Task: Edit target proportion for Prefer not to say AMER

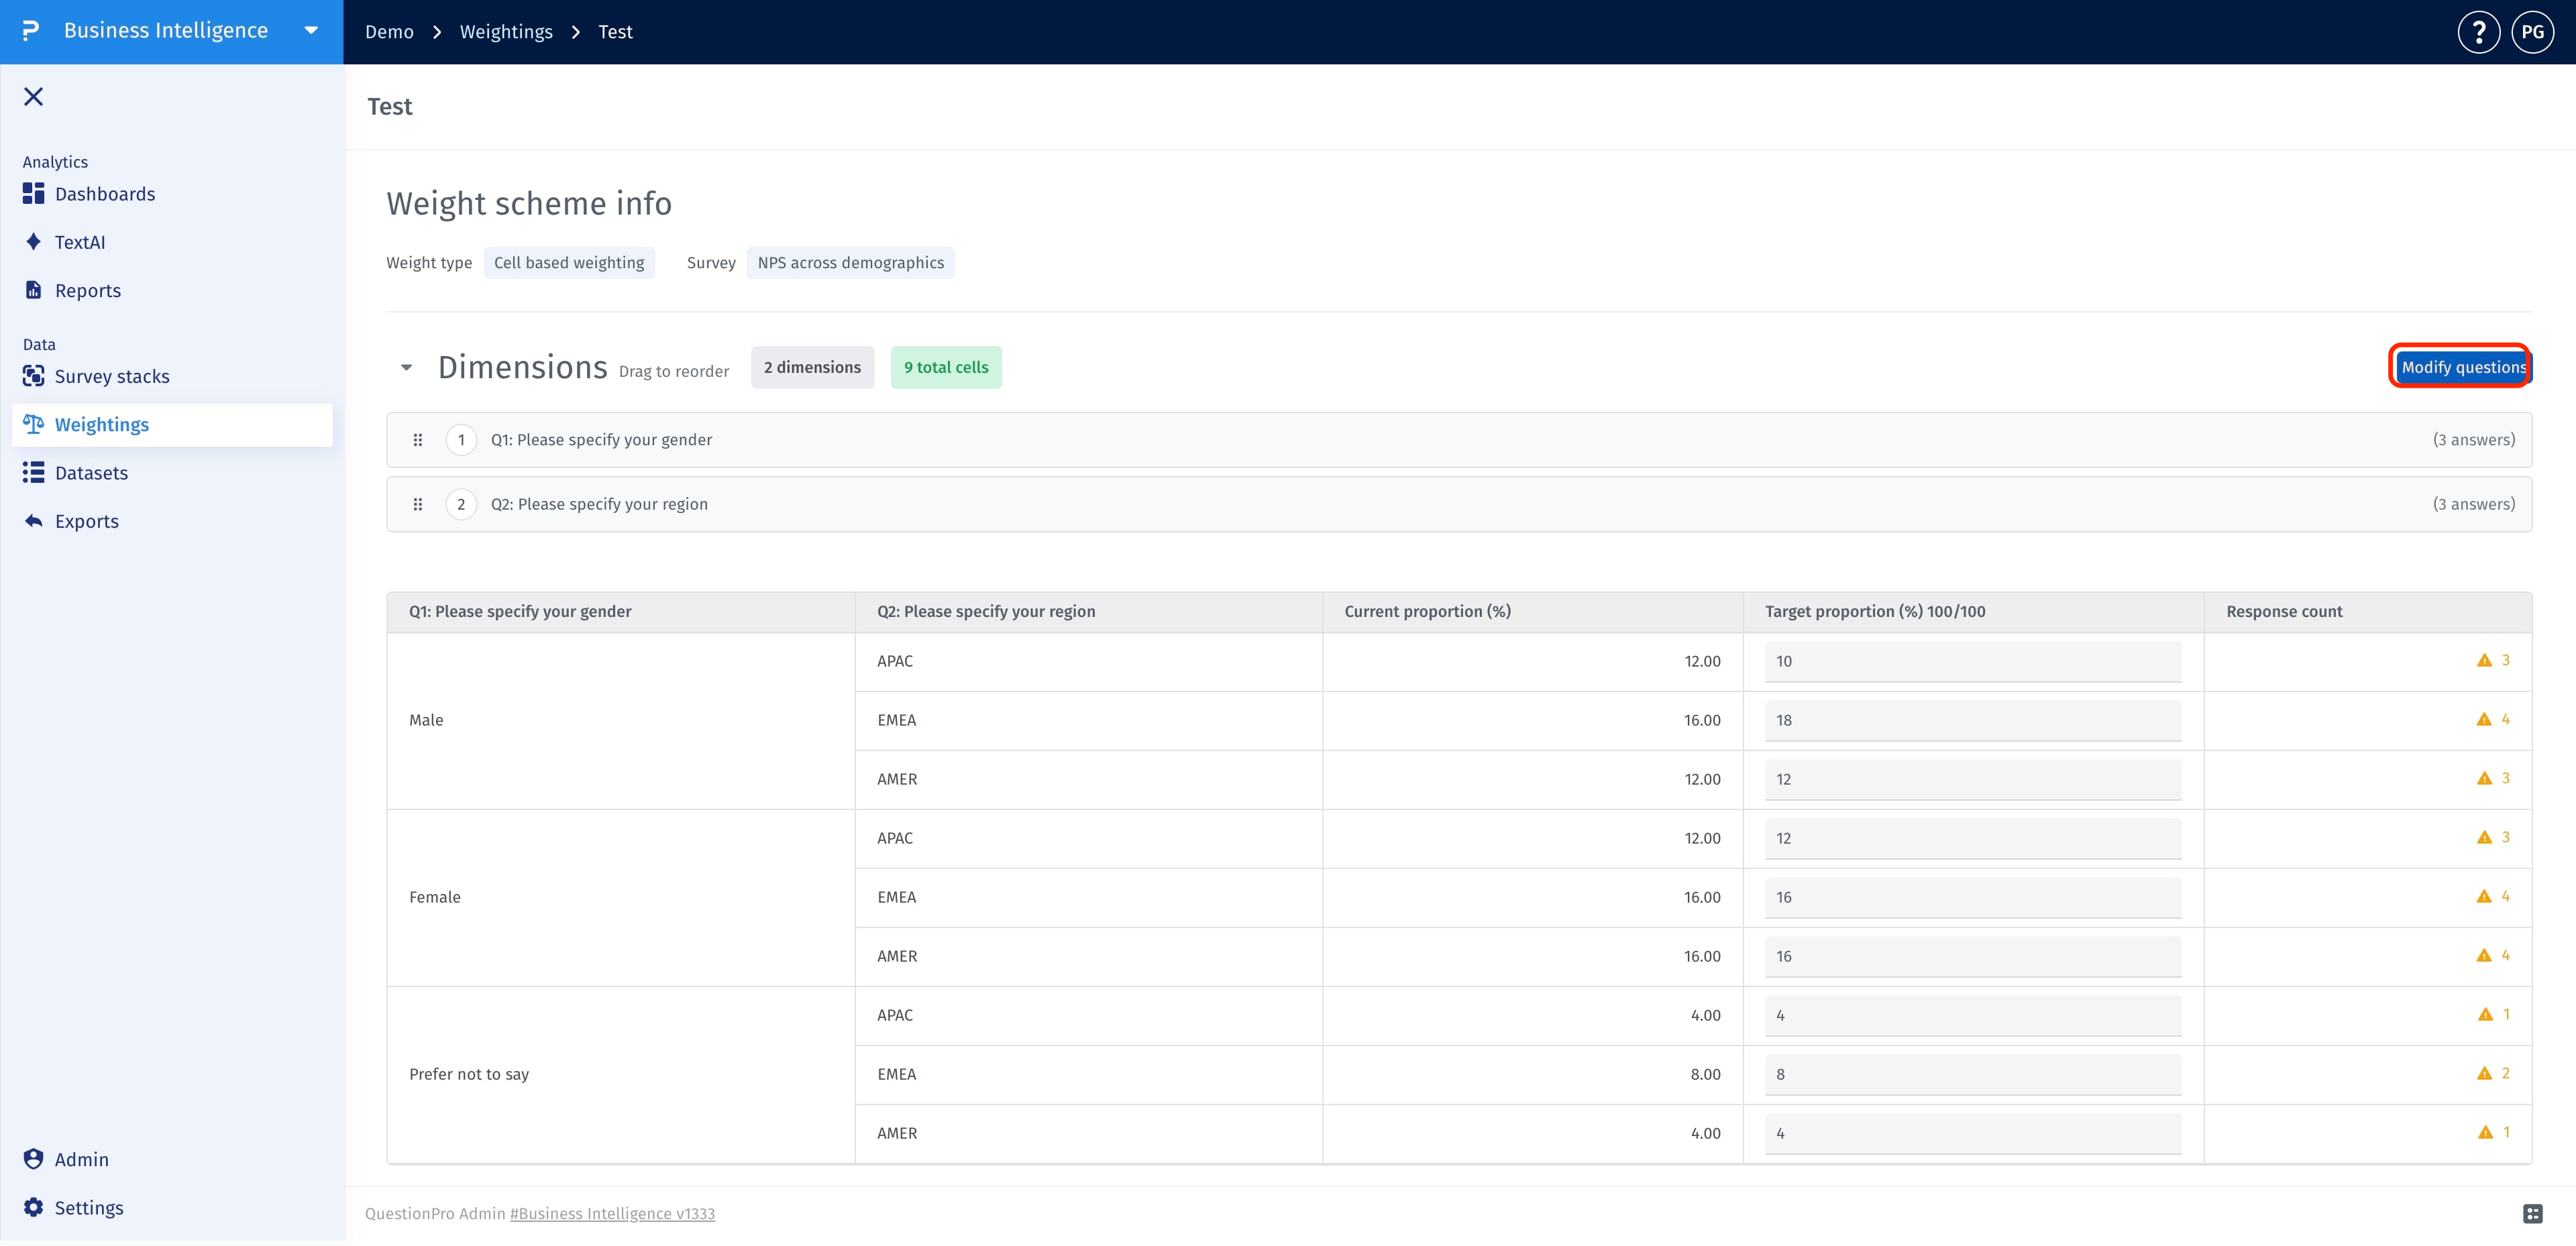Action: (1973, 1134)
